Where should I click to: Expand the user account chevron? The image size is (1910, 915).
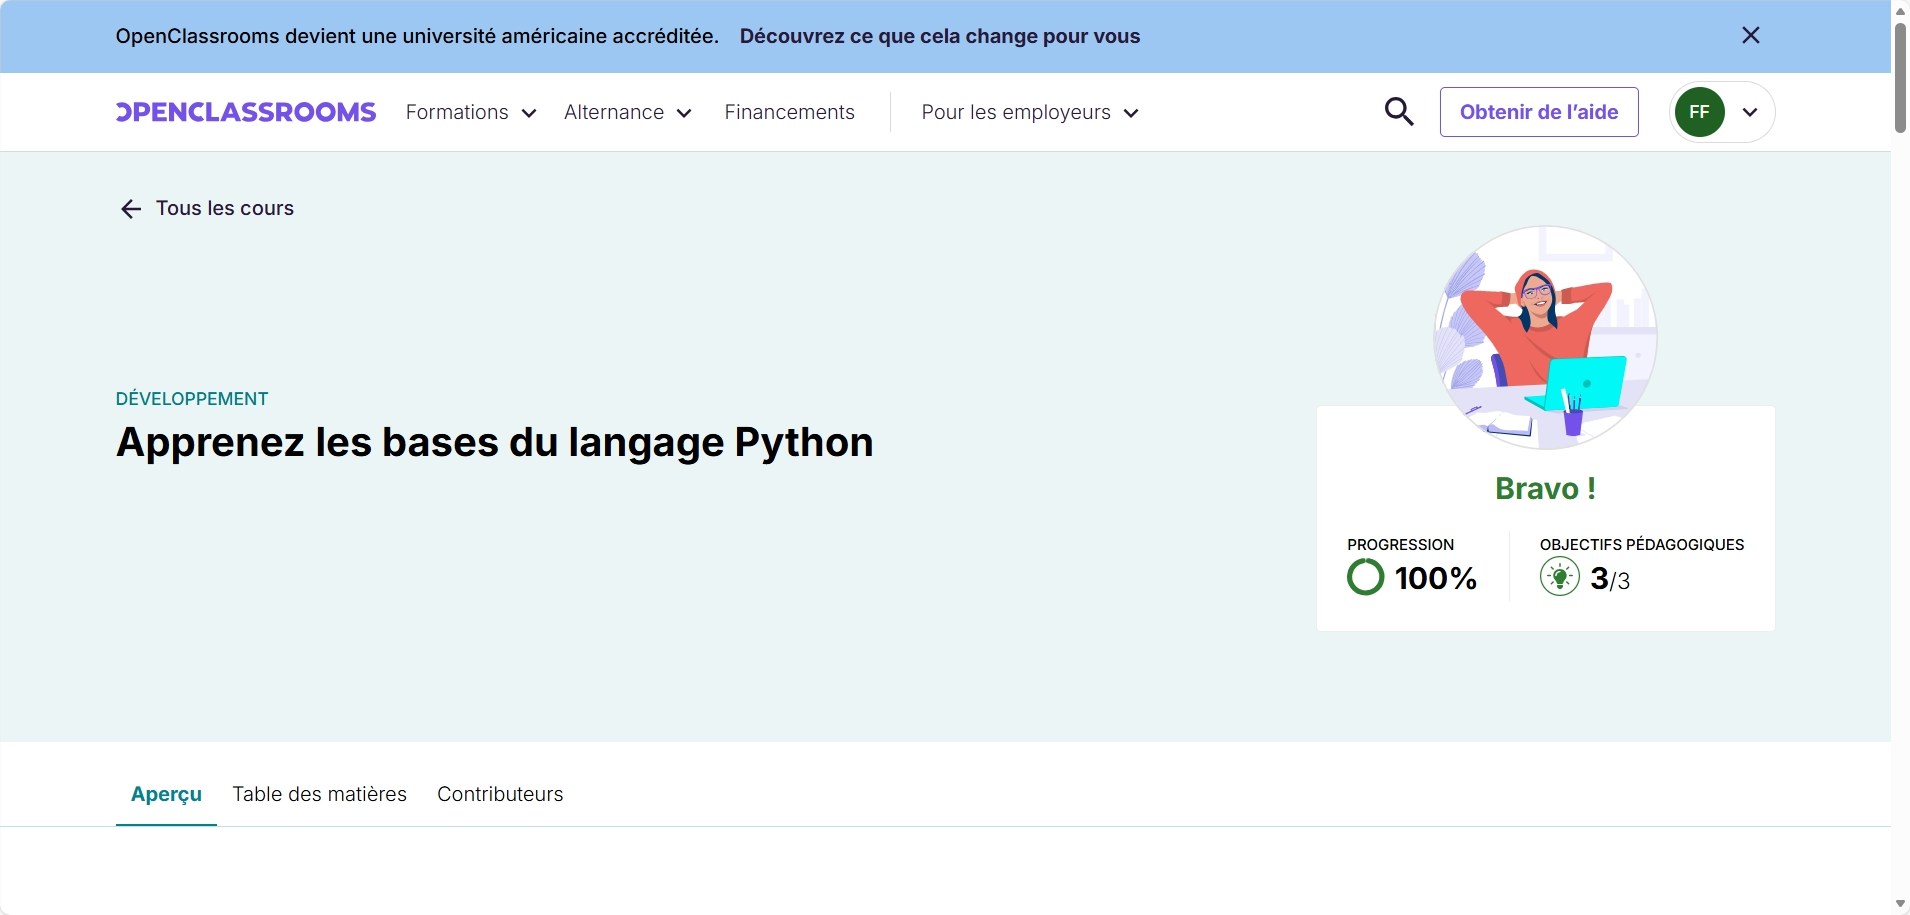1750,112
